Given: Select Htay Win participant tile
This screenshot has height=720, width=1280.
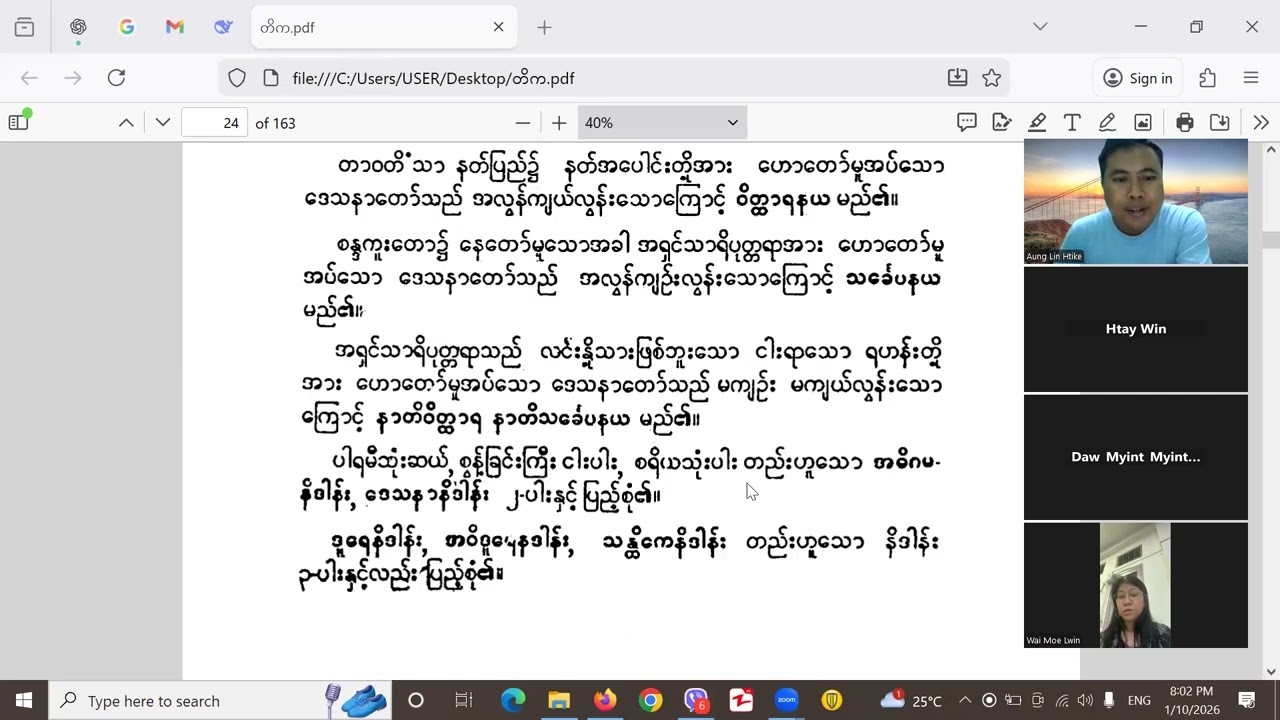Looking at the screenshot, I should 1136,329.
